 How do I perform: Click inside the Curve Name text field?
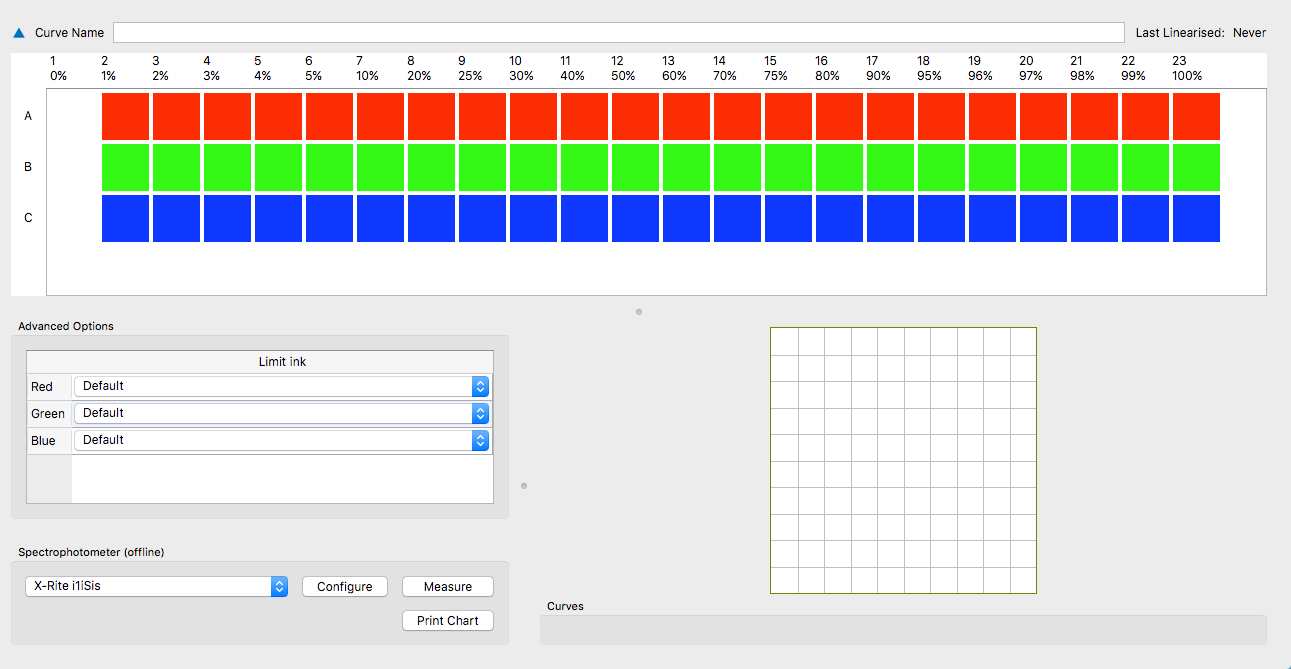620,32
